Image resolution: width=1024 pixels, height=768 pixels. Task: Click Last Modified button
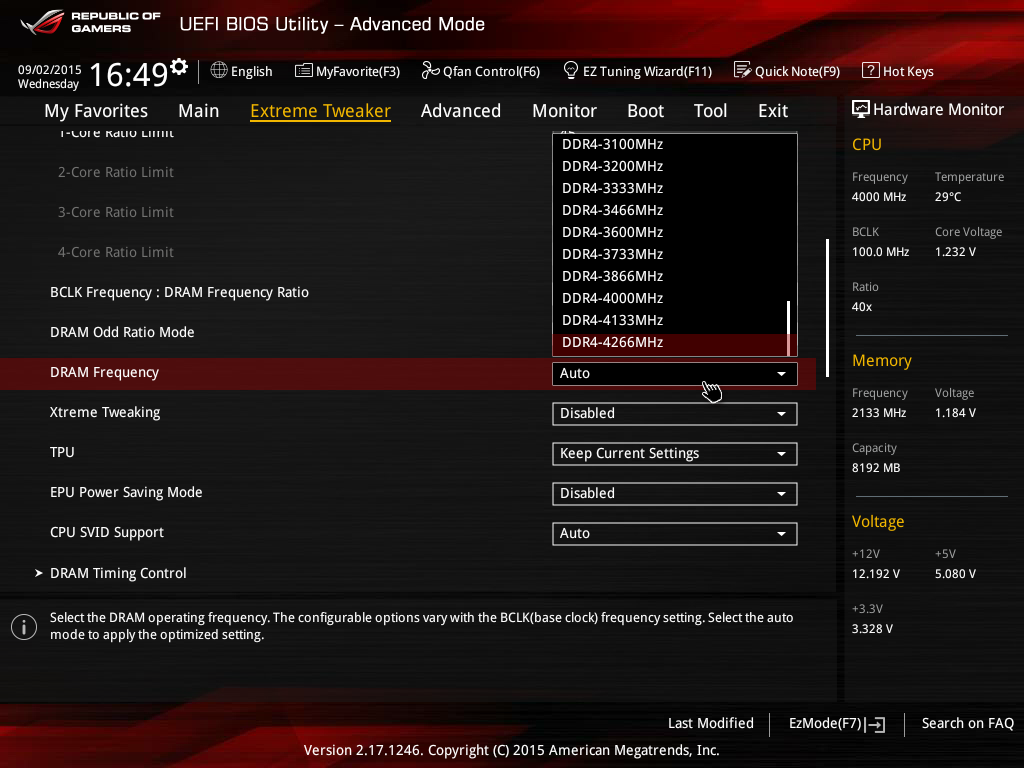[x=711, y=724]
